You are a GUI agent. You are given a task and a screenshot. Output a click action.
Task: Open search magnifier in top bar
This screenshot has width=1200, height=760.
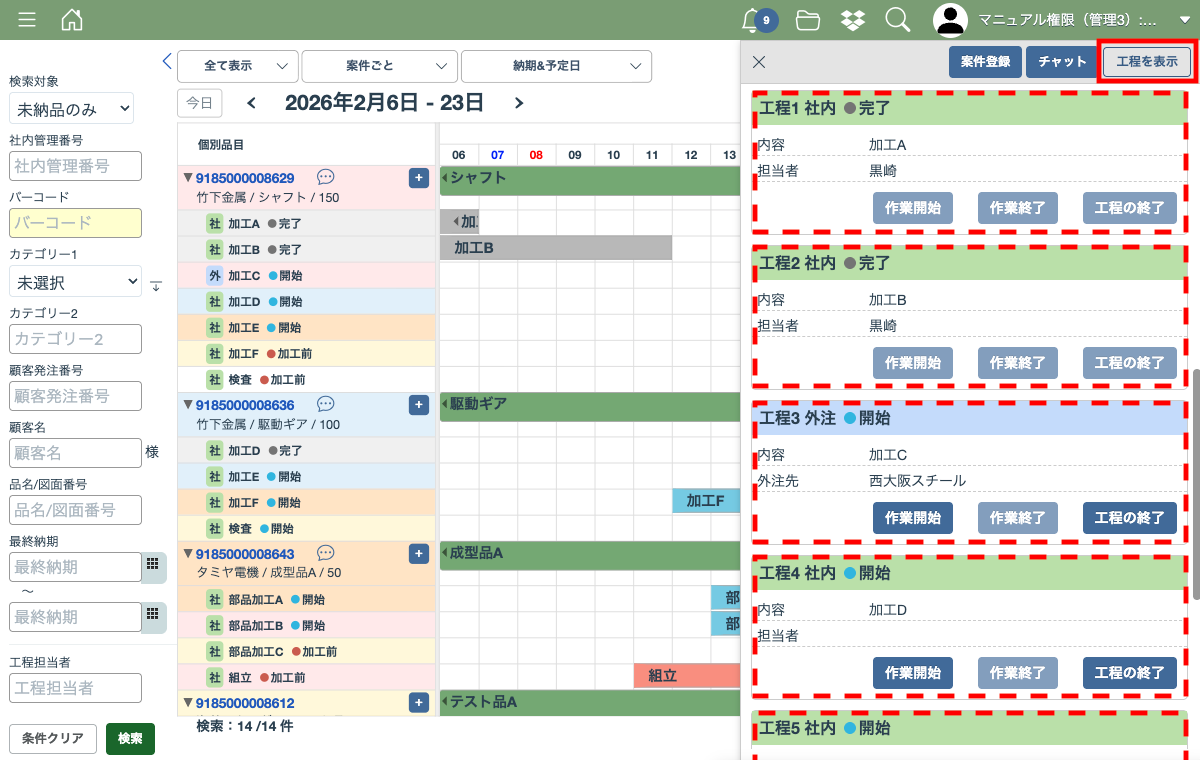pos(897,20)
